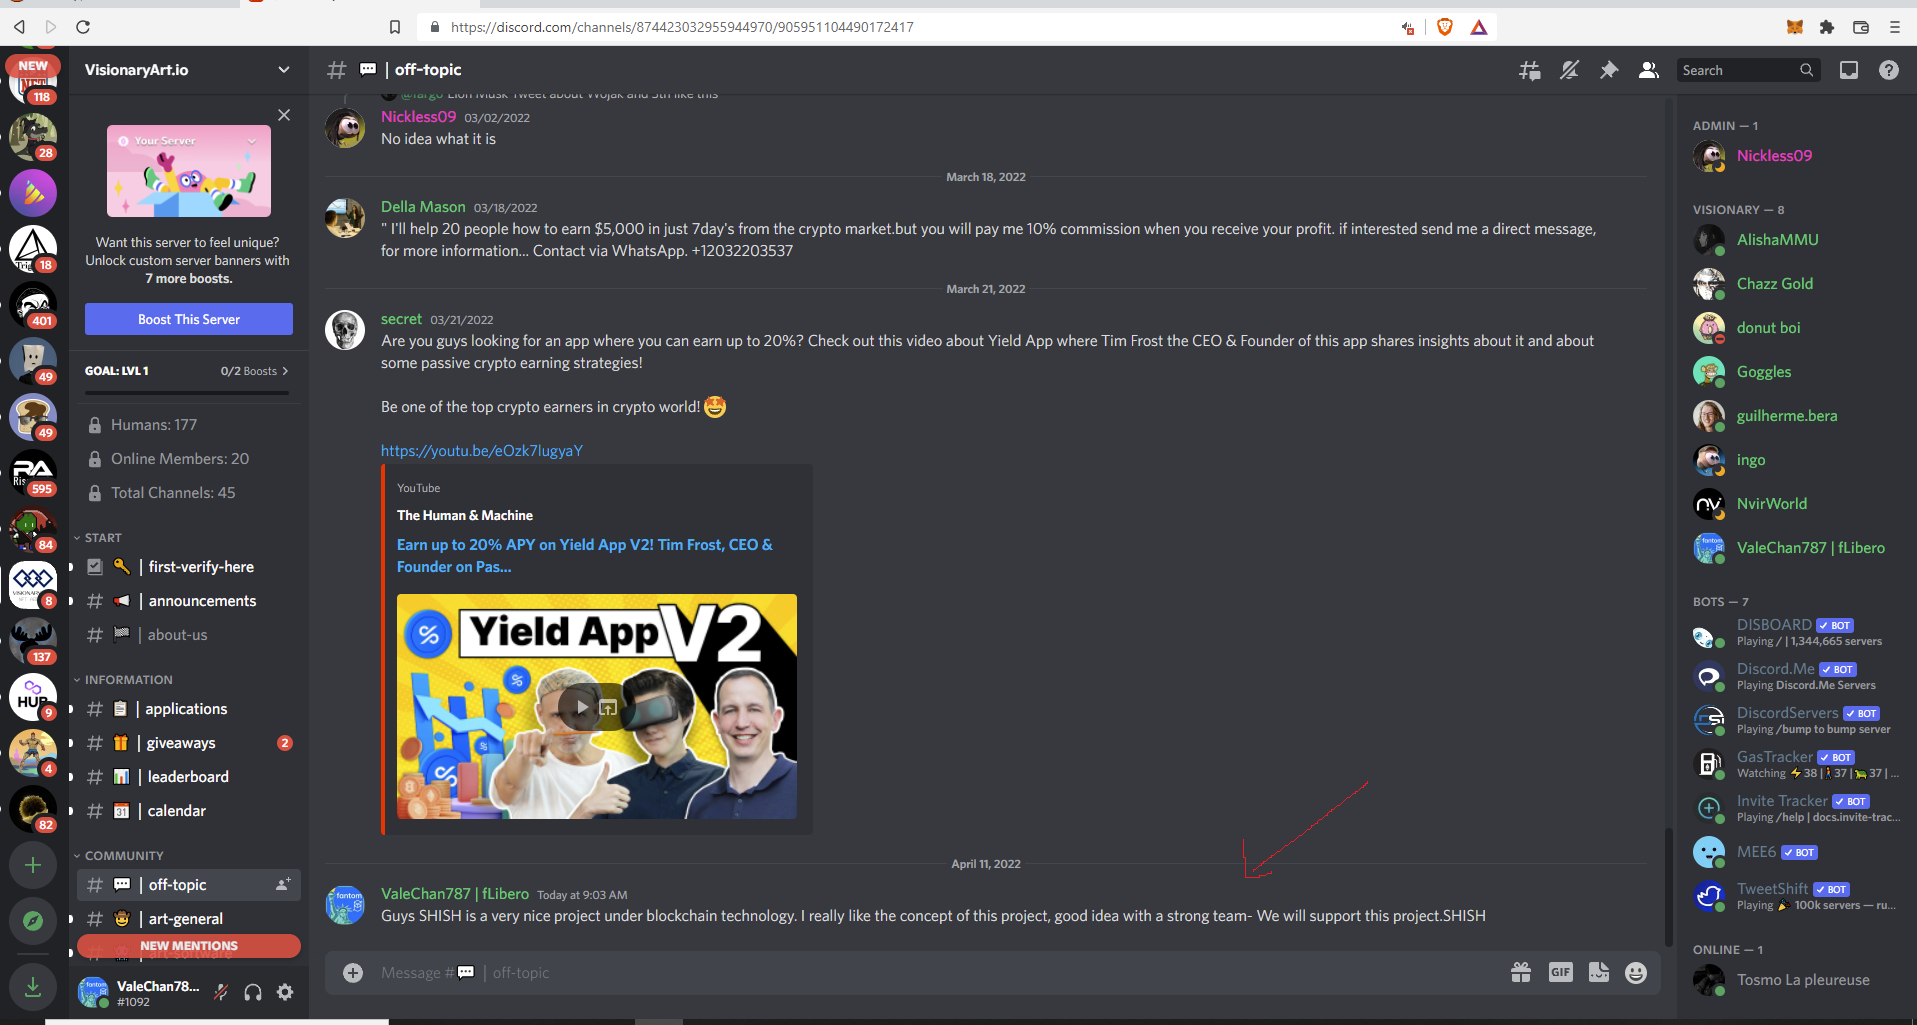
Task: Open the MetaMask fox extension icon
Action: point(1795,27)
